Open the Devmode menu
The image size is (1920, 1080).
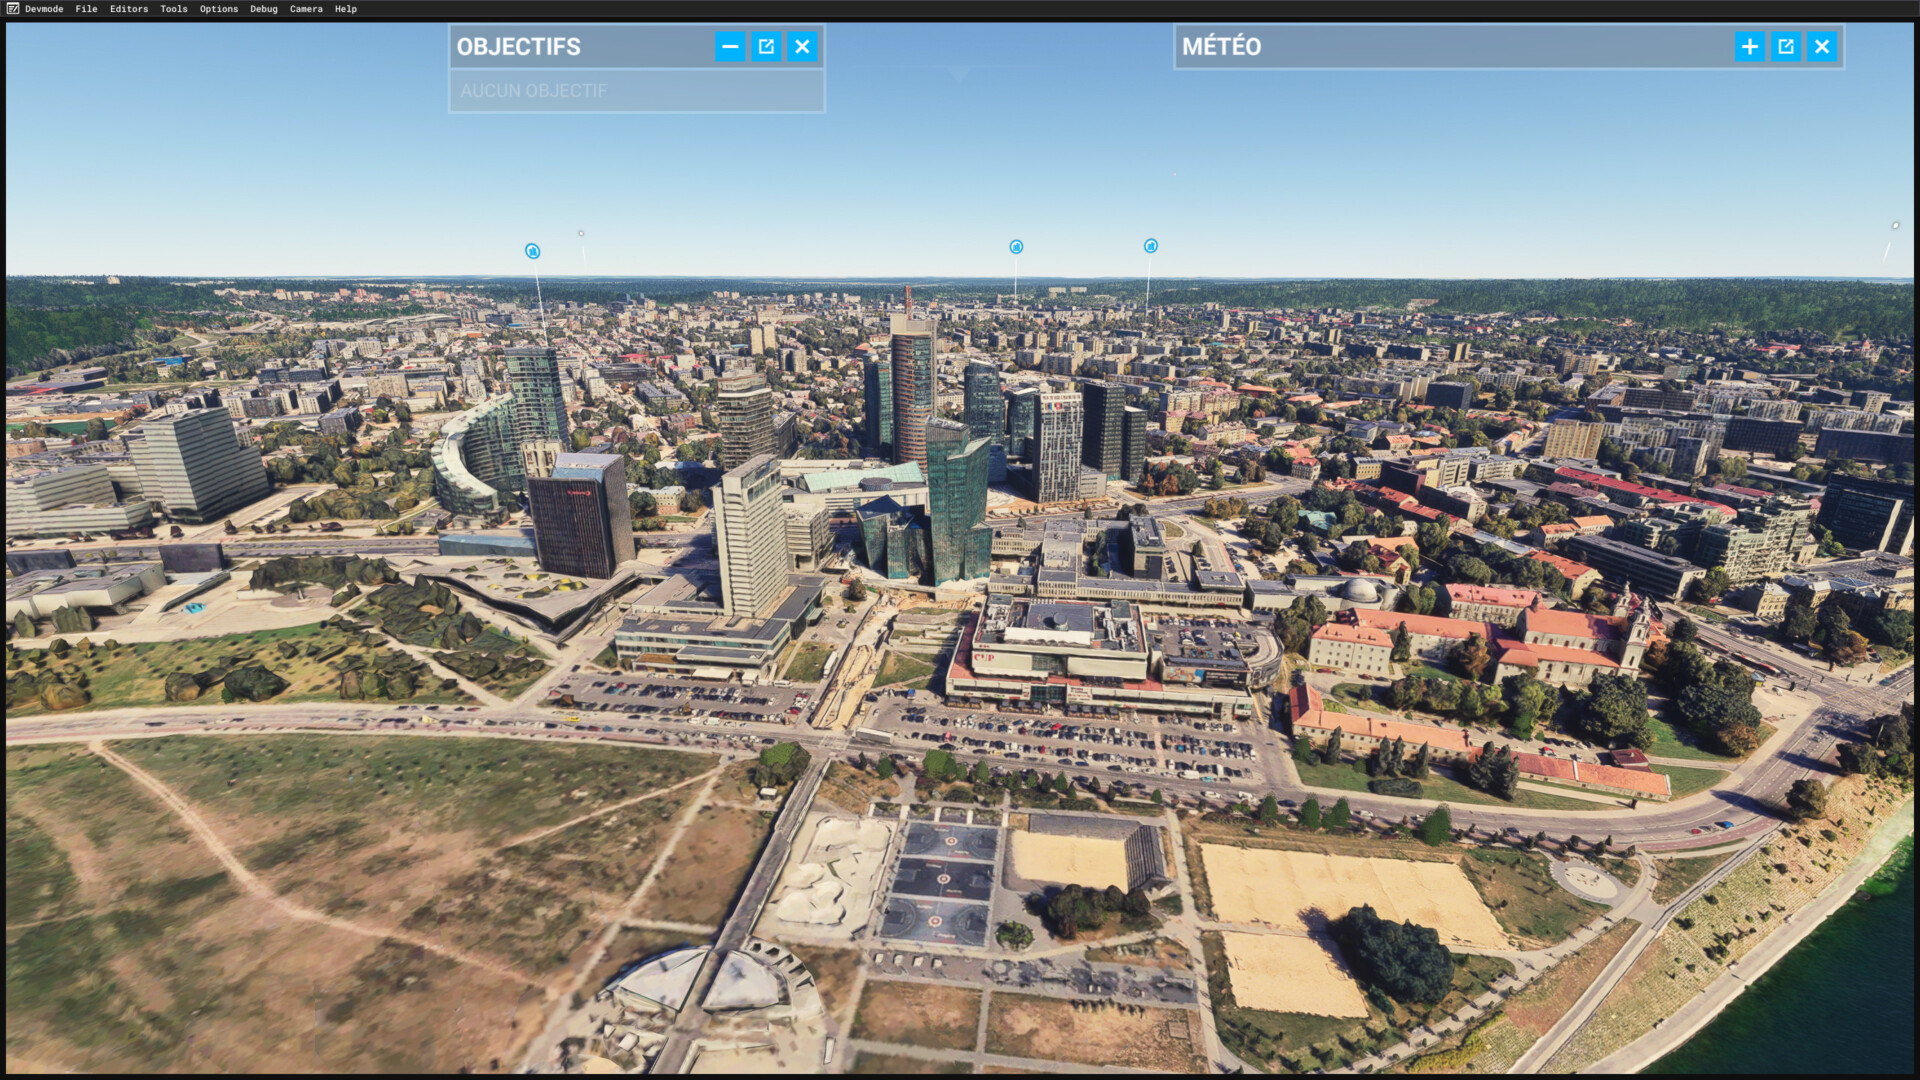44,9
